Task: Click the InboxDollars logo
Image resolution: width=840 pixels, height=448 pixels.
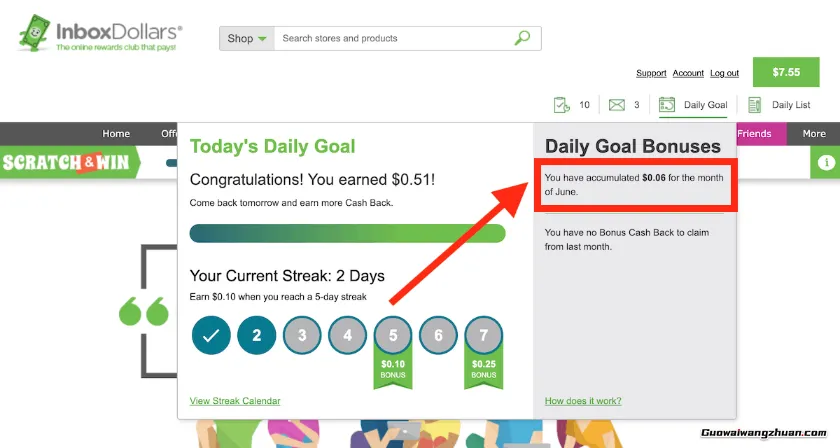Action: [x=100, y=37]
